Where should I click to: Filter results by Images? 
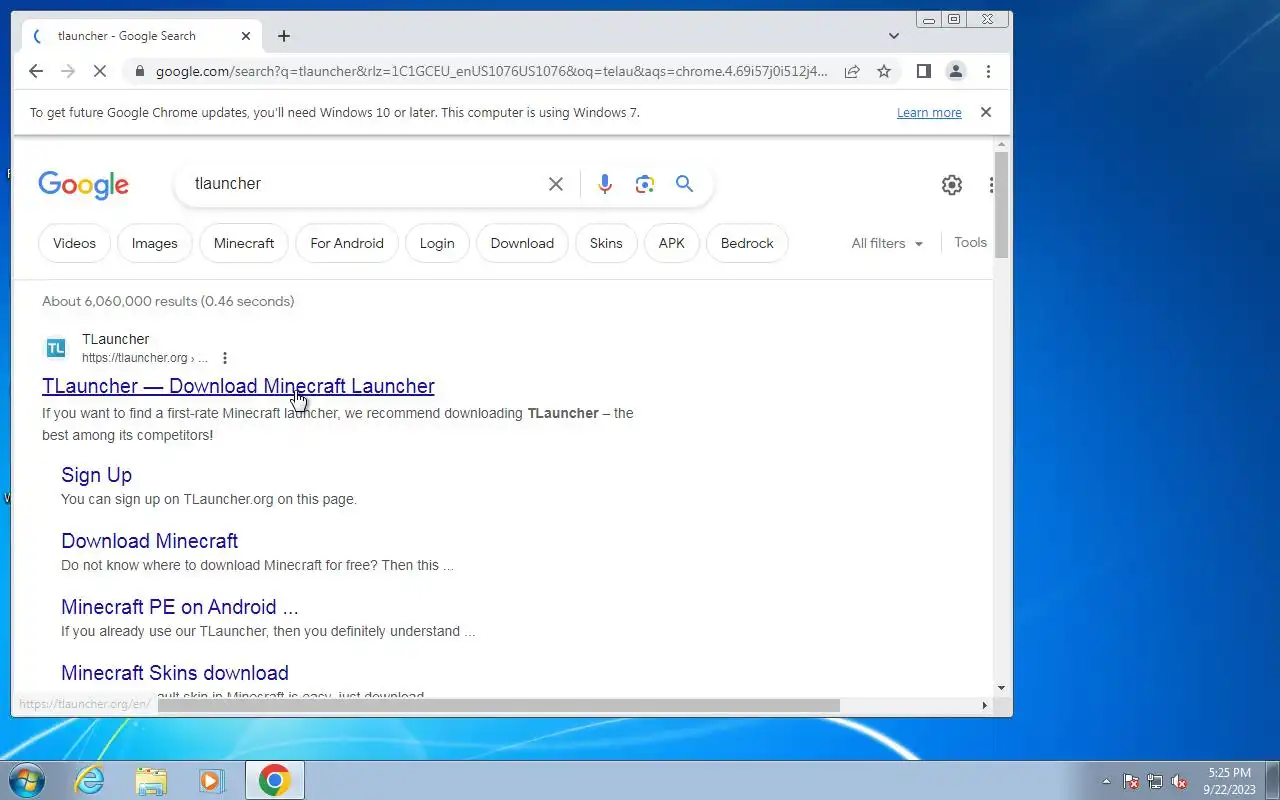tap(154, 243)
